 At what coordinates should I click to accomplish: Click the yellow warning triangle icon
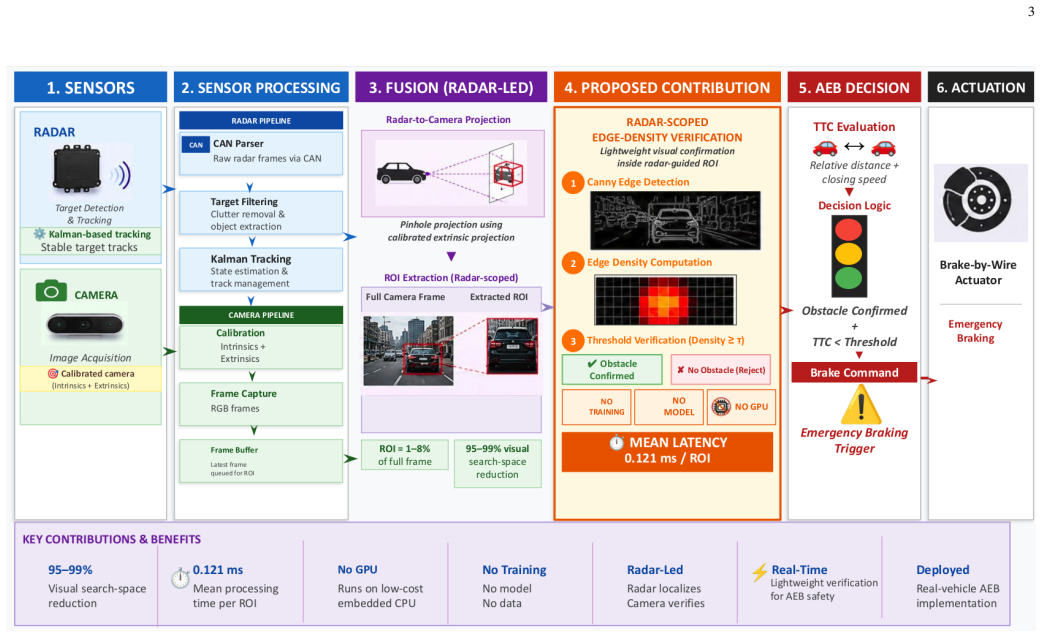click(x=861, y=404)
